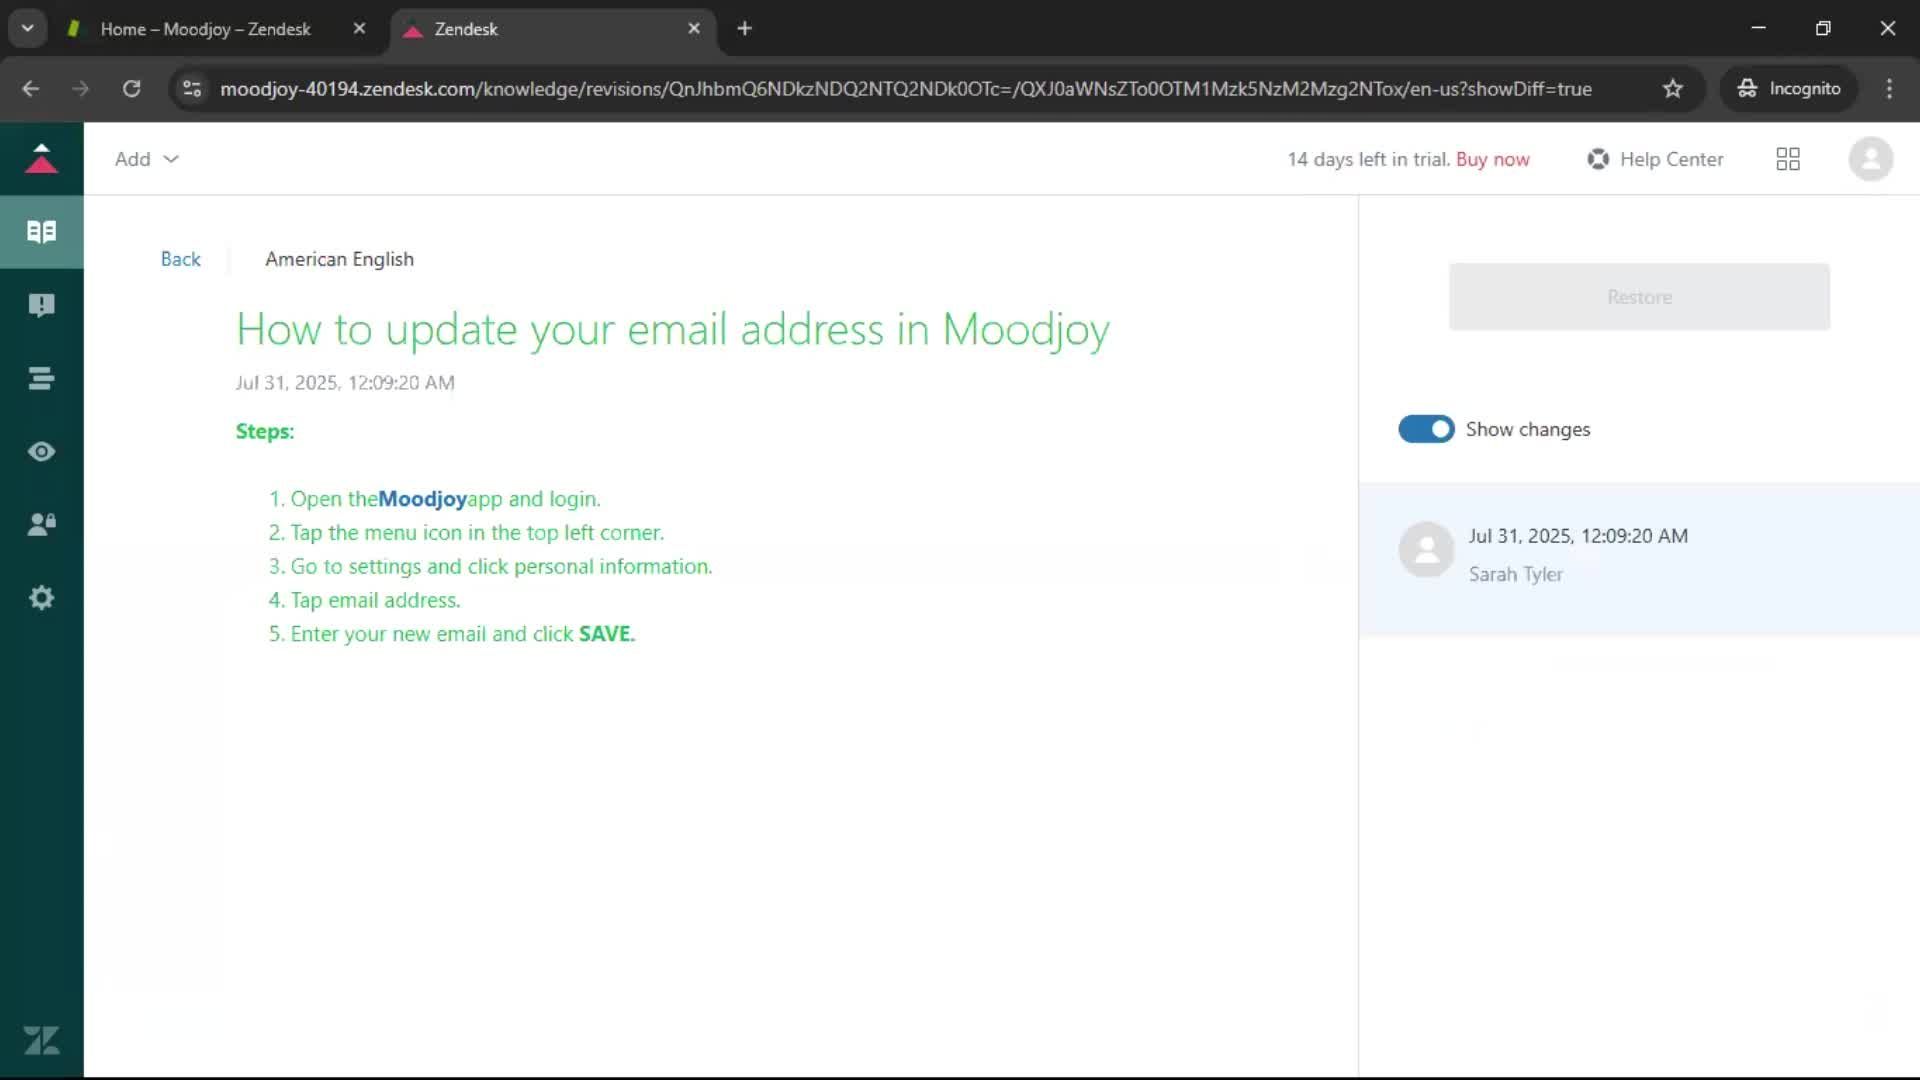Click Sarah Tyler's avatar in the revision list
The height and width of the screenshot is (1080, 1920).
(x=1426, y=550)
